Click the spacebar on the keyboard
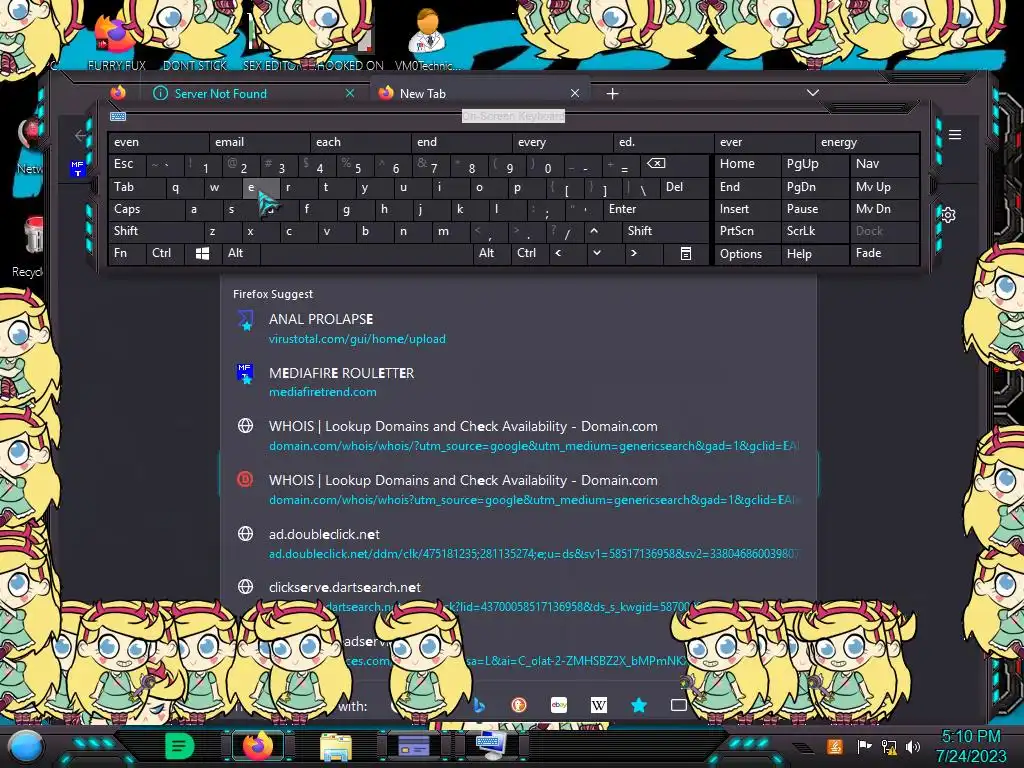Image resolution: width=1024 pixels, height=768 pixels. (366, 253)
